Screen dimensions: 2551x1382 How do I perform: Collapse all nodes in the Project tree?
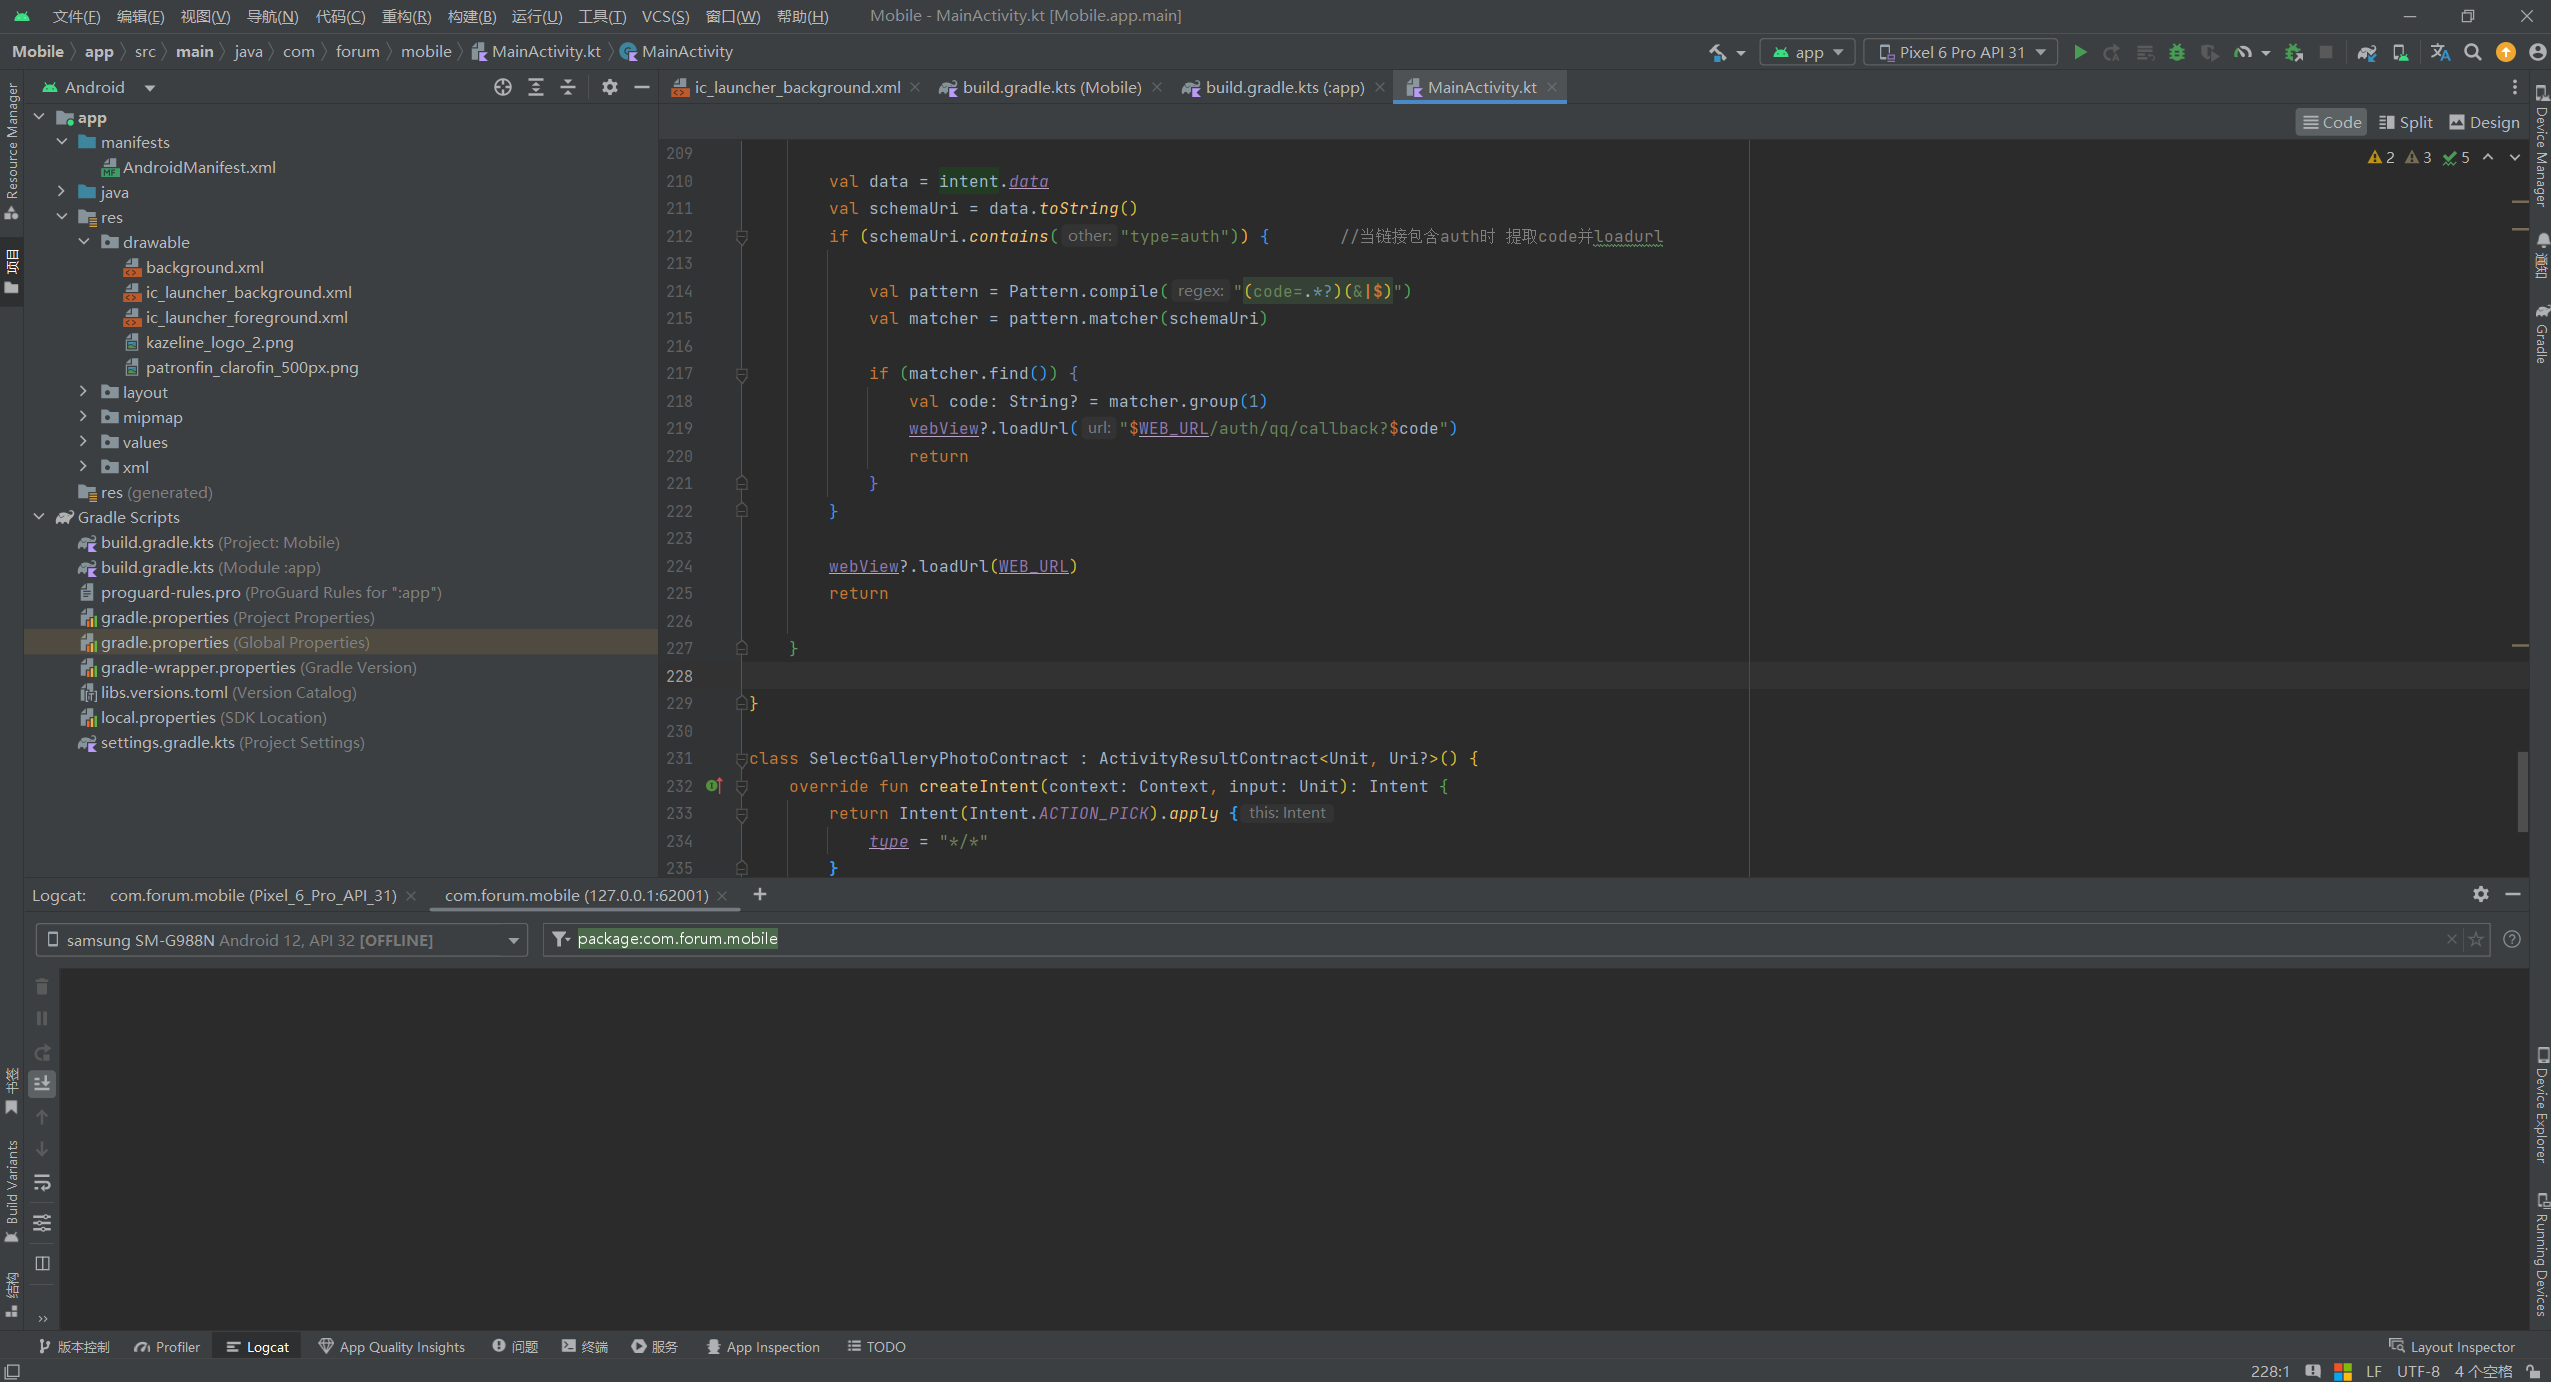coord(568,87)
